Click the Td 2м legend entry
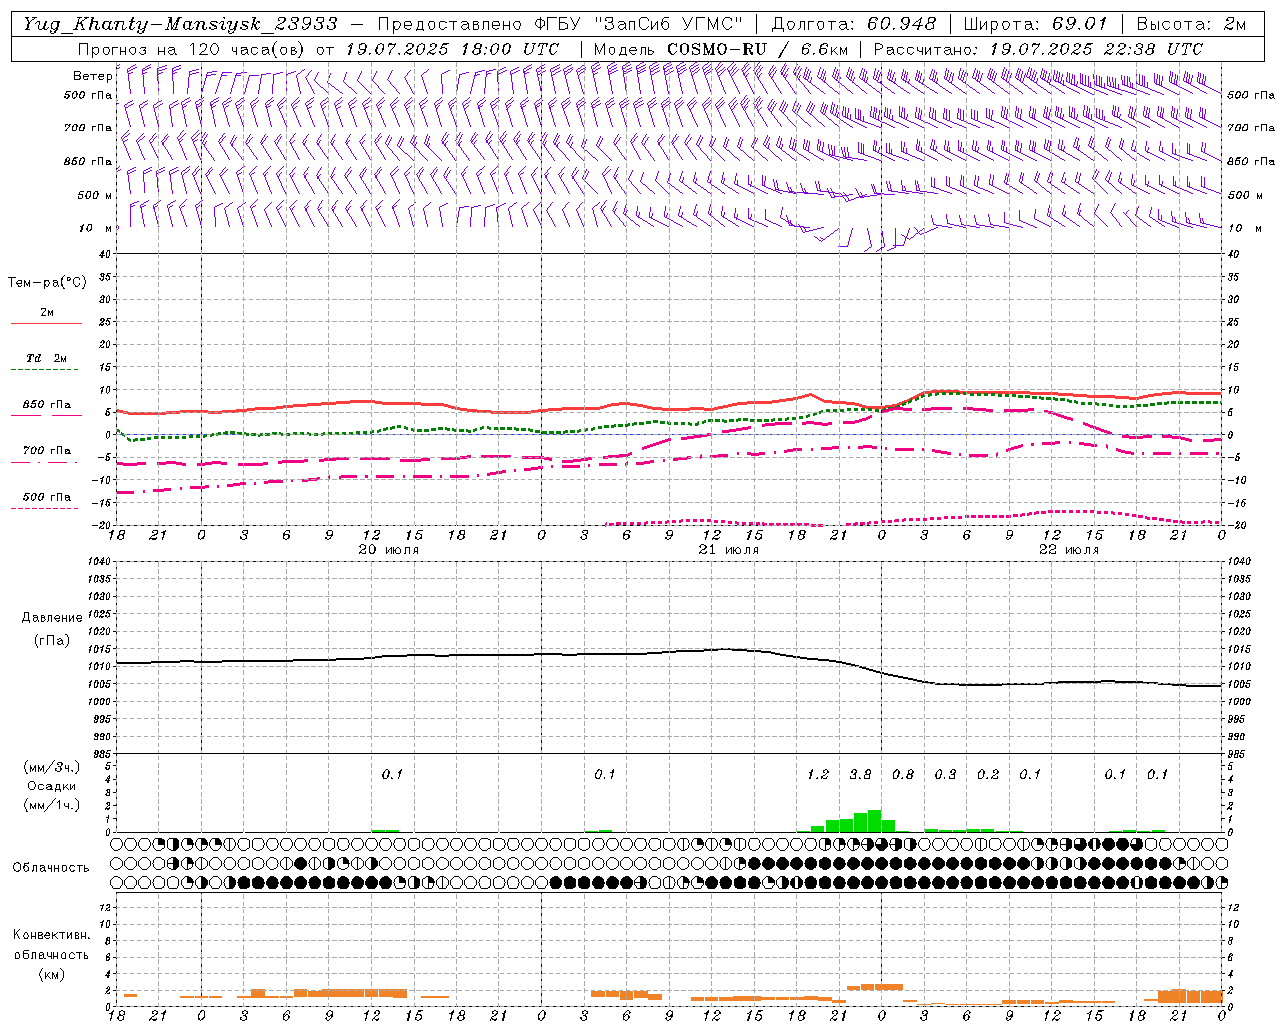The image size is (1280, 1024). coord(46,358)
